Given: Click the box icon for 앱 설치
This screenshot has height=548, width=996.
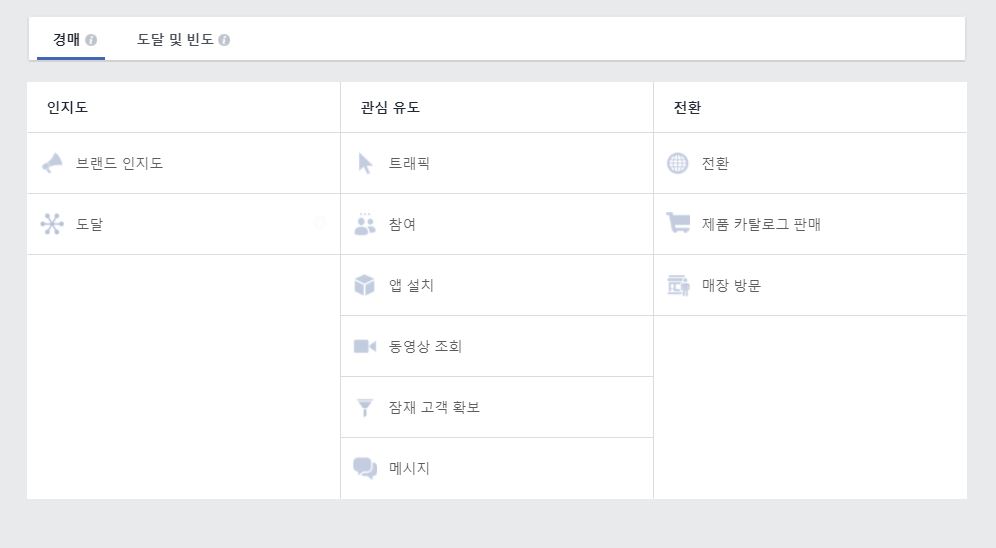Looking at the screenshot, I should pyautogui.click(x=365, y=285).
